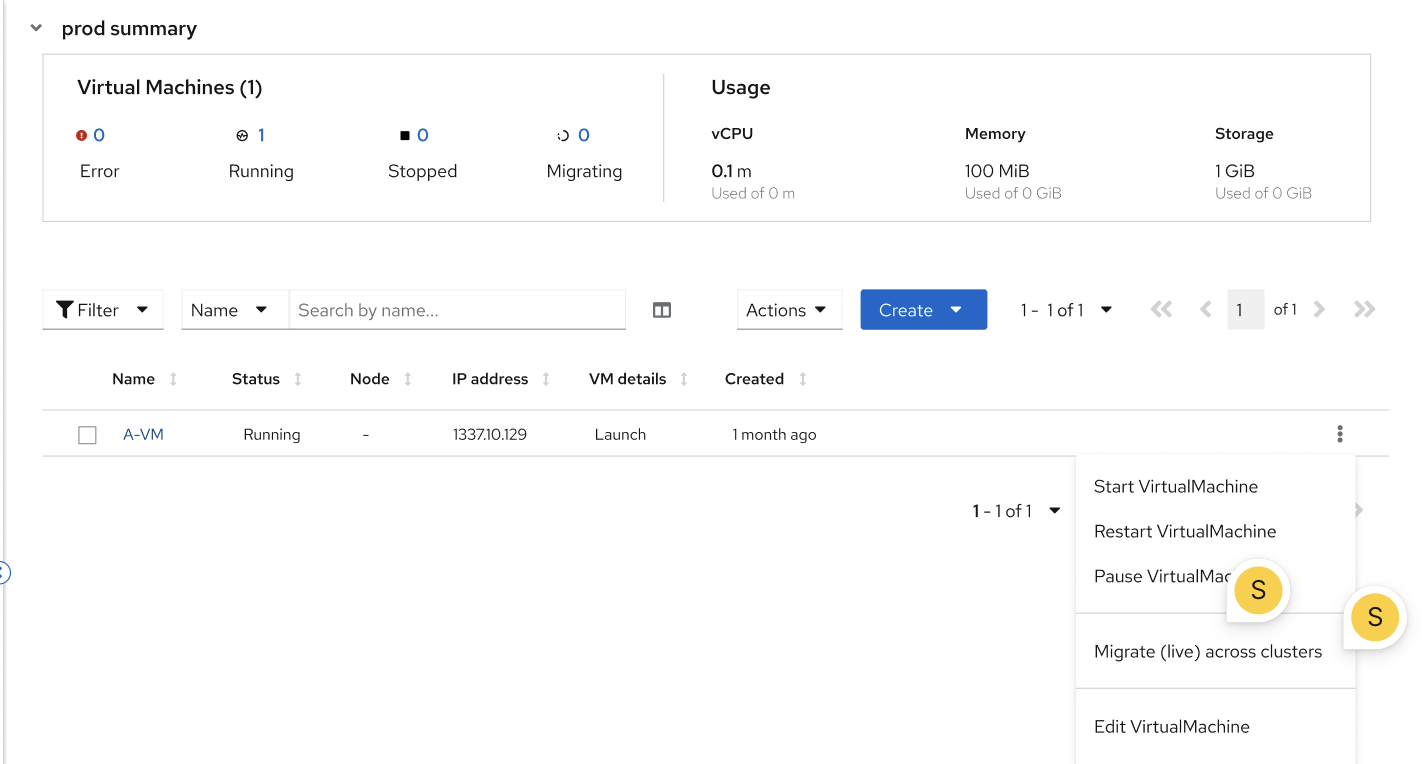Click the next page arrow

pyautogui.click(x=1319, y=310)
